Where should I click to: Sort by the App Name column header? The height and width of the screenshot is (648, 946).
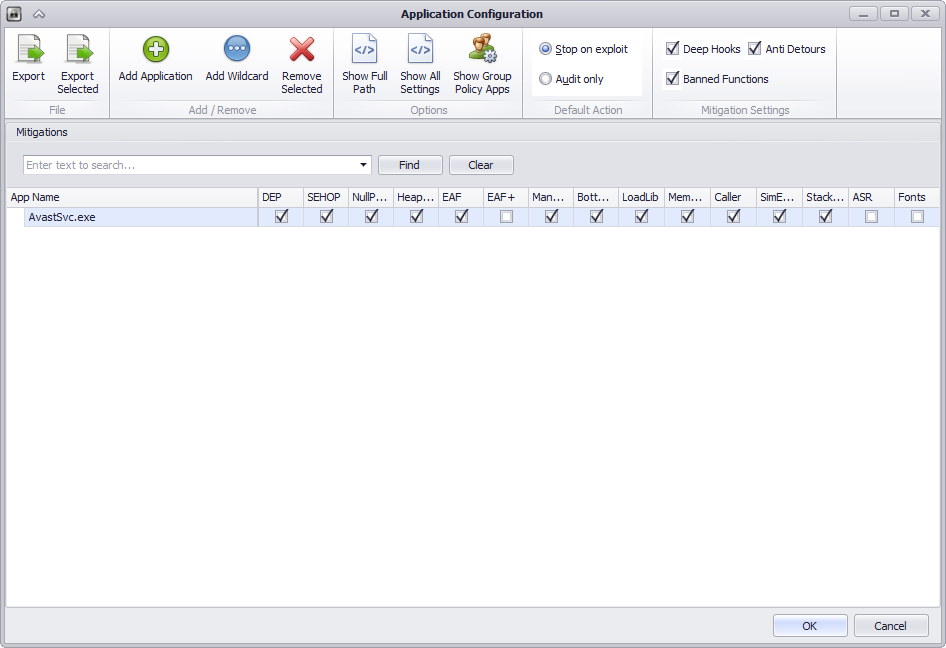[x=130, y=198]
